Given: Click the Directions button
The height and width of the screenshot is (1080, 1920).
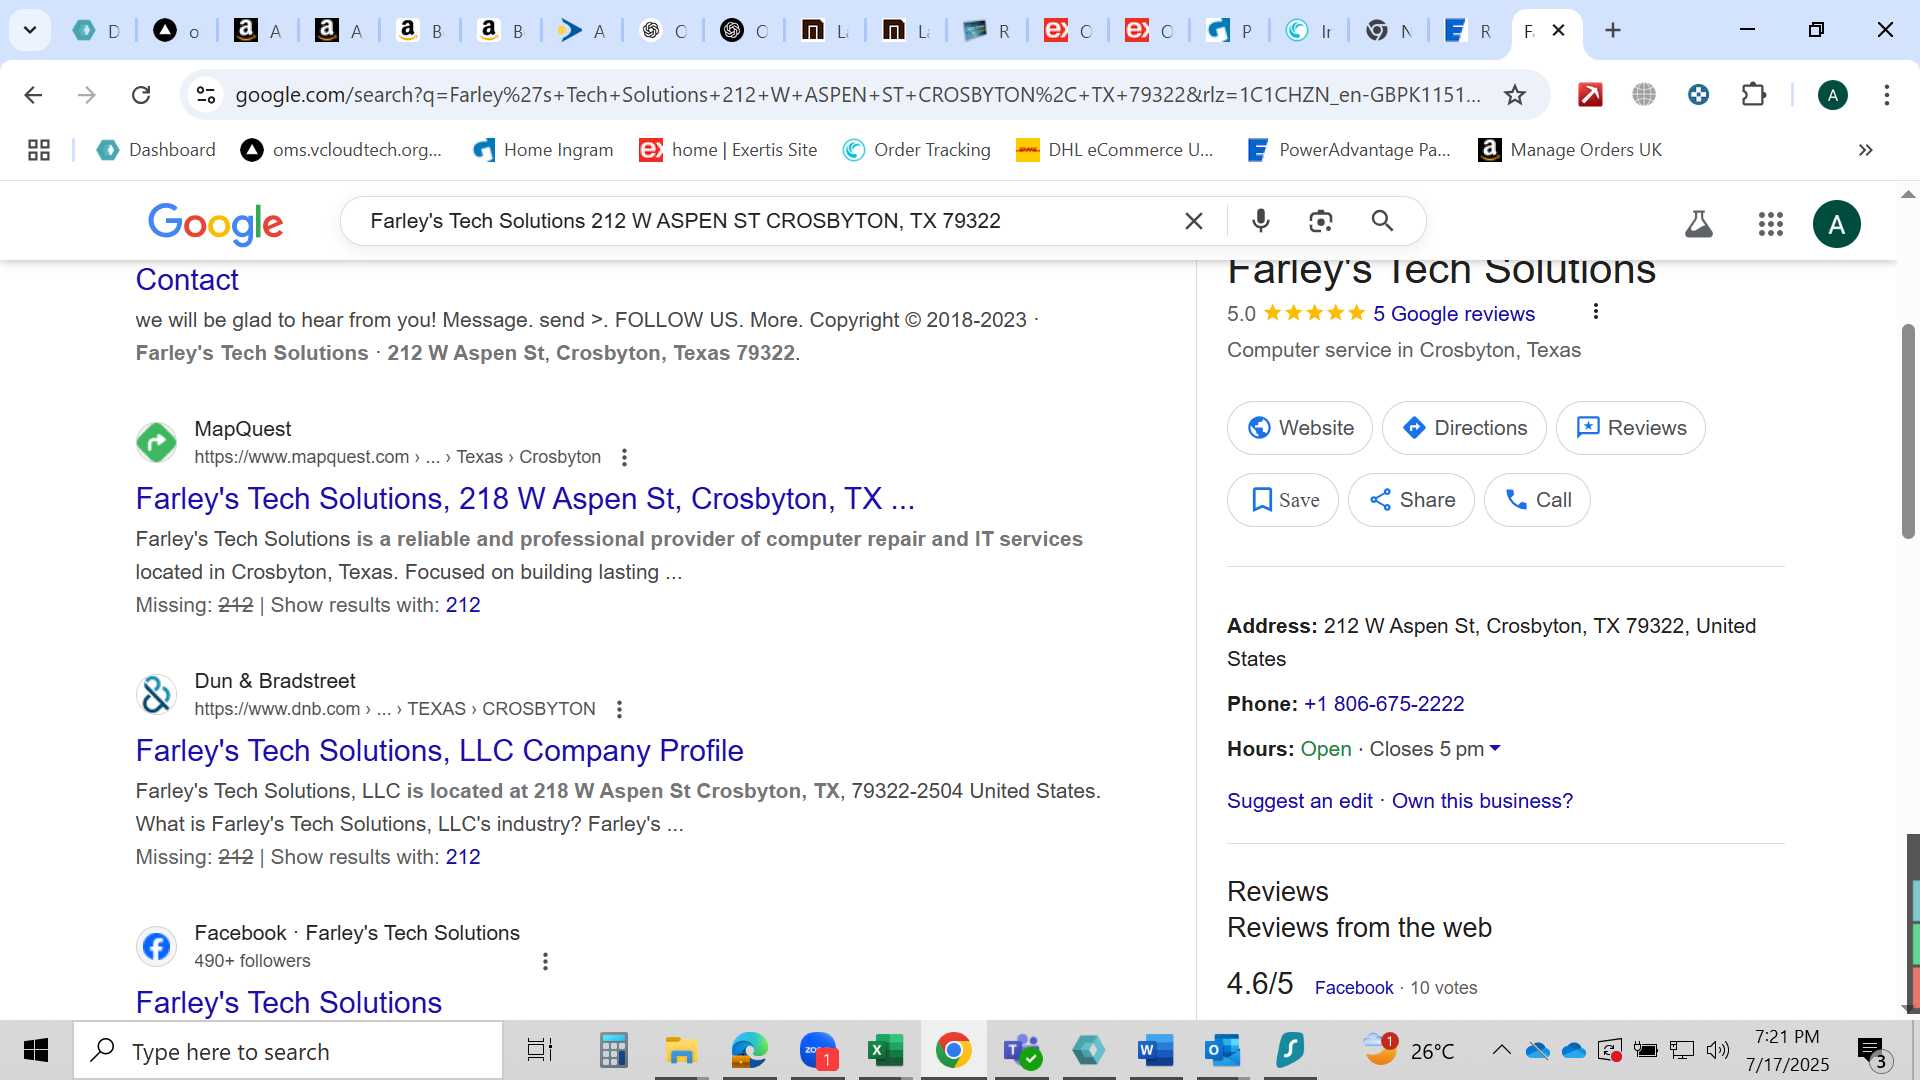Looking at the screenshot, I should coord(1464,428).
